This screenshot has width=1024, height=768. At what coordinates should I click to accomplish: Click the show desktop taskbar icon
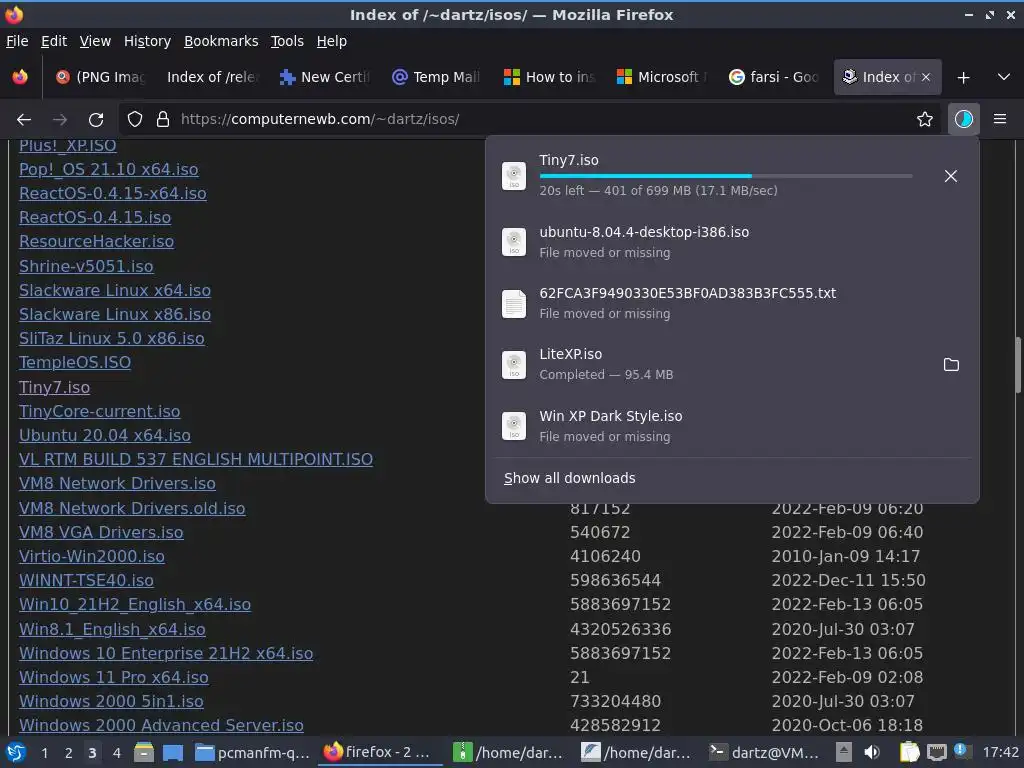pyautogui.click(x=172, y=752)
